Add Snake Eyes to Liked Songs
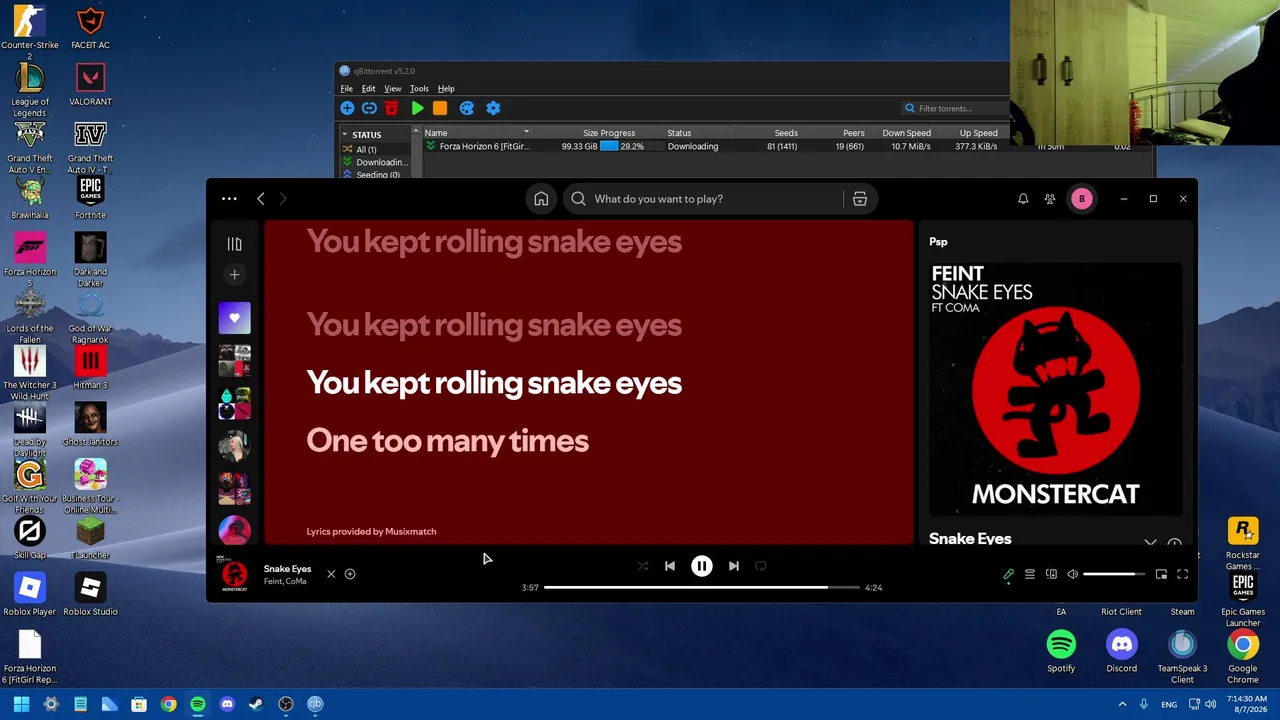This screenshot has height=720, width=1280. click(350, 574)
